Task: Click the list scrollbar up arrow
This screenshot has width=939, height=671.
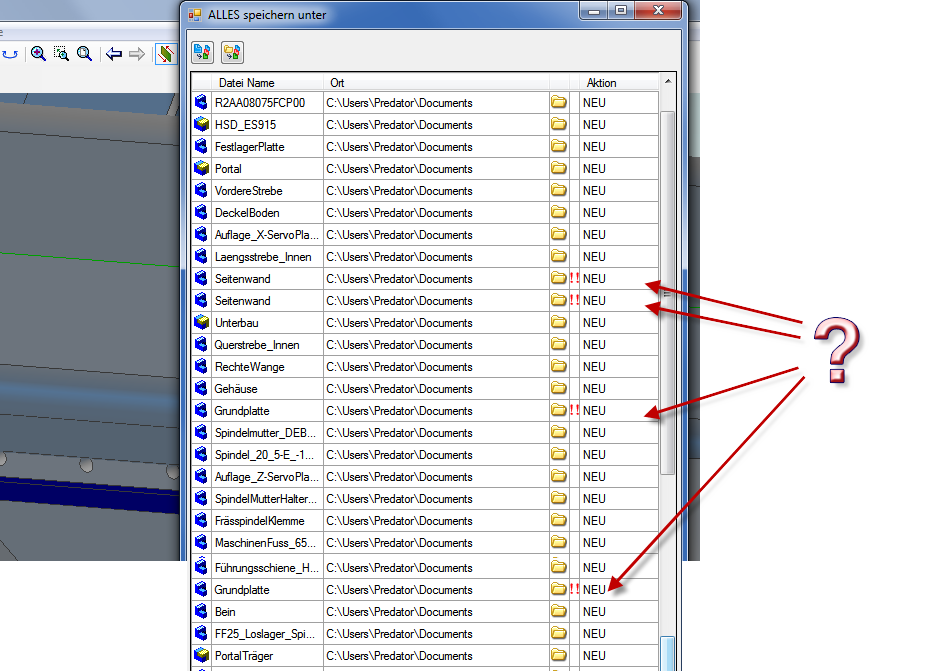Action: coord(668,81)
